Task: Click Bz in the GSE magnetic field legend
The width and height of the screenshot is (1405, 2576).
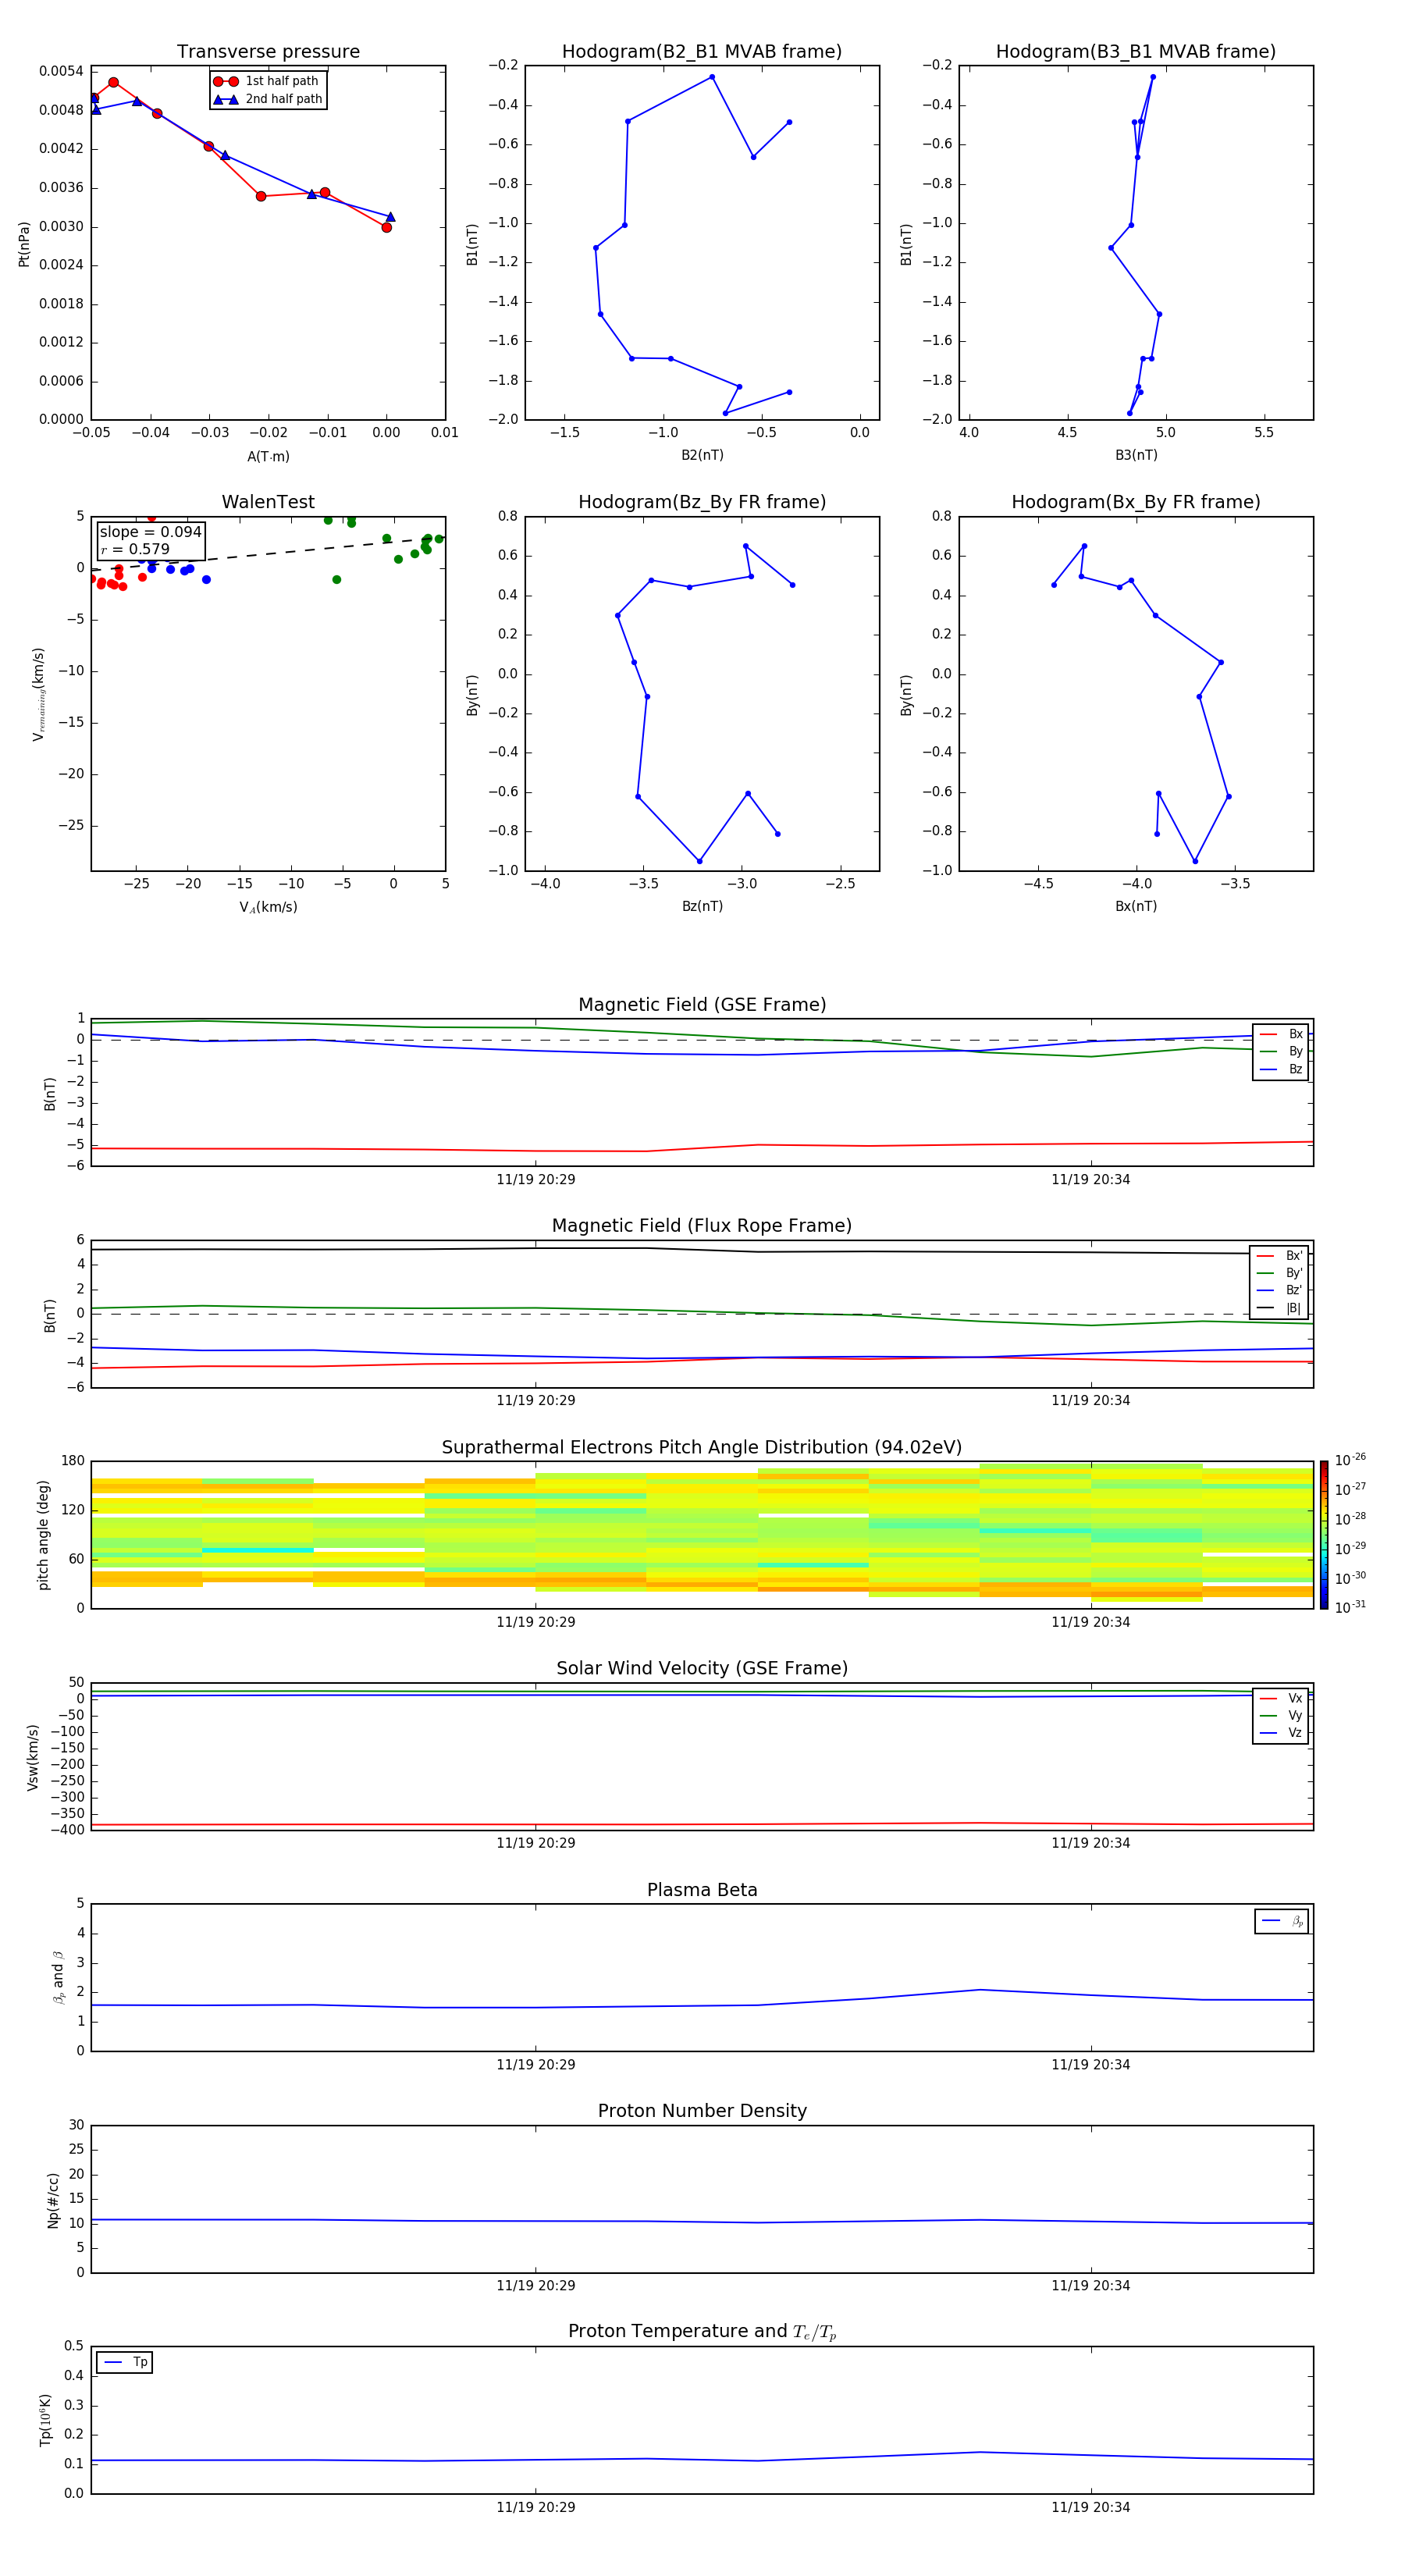Action: [x=1281, y=1069]
